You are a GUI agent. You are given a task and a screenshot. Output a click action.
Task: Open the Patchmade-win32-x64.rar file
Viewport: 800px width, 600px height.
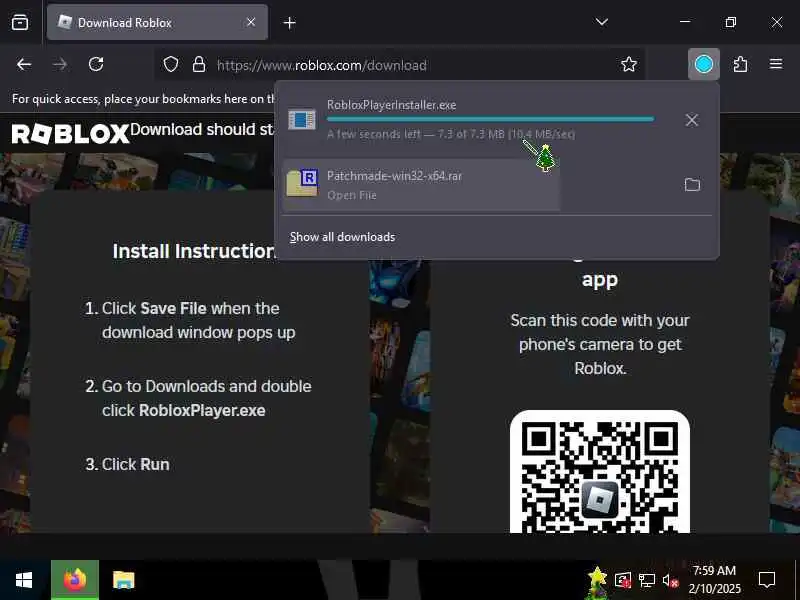point(421,185)
